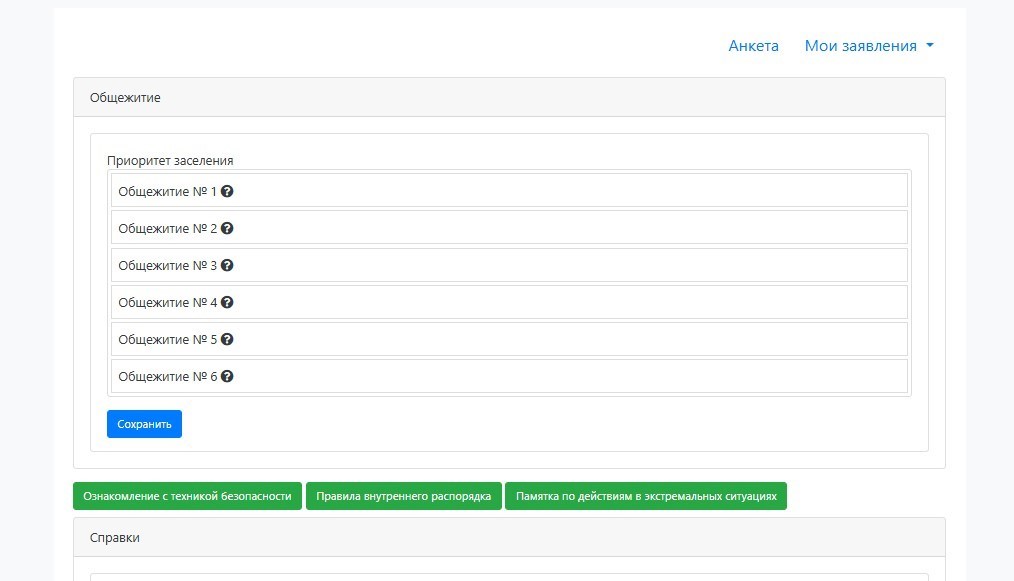Open Правила внутреннего распорядка
The height and width of the screenshot is (581, 1014).
404,496
